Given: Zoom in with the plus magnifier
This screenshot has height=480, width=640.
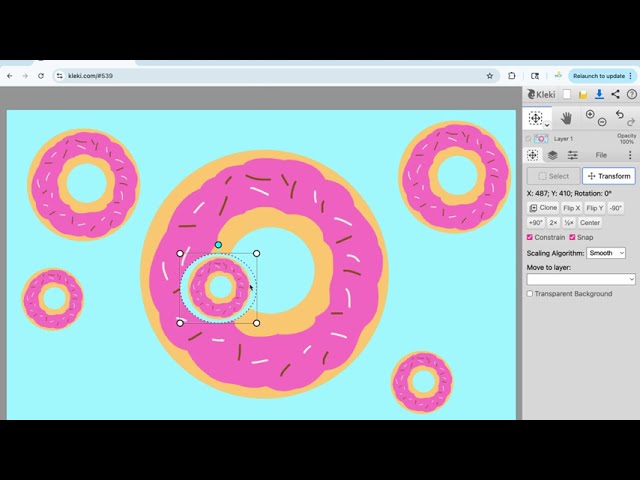Looking at the screenshot, I should 590,114.
